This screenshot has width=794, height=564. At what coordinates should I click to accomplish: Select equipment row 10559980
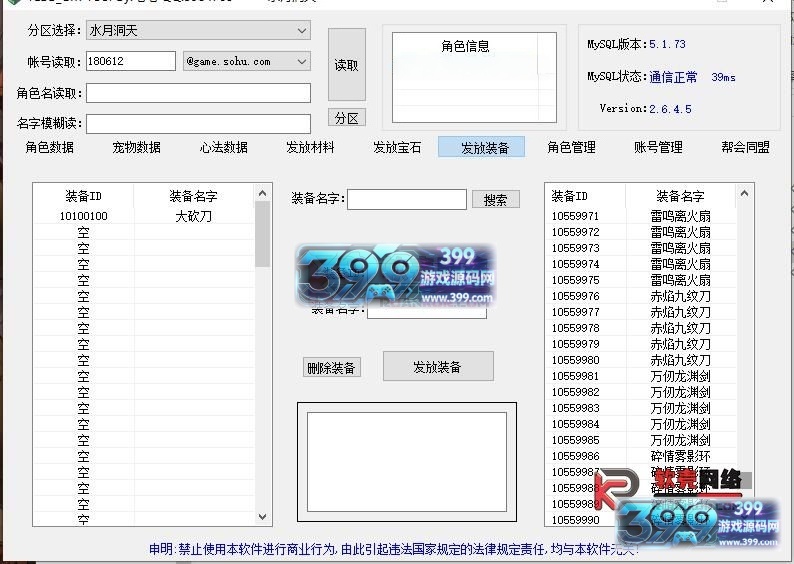click(641, 360)
